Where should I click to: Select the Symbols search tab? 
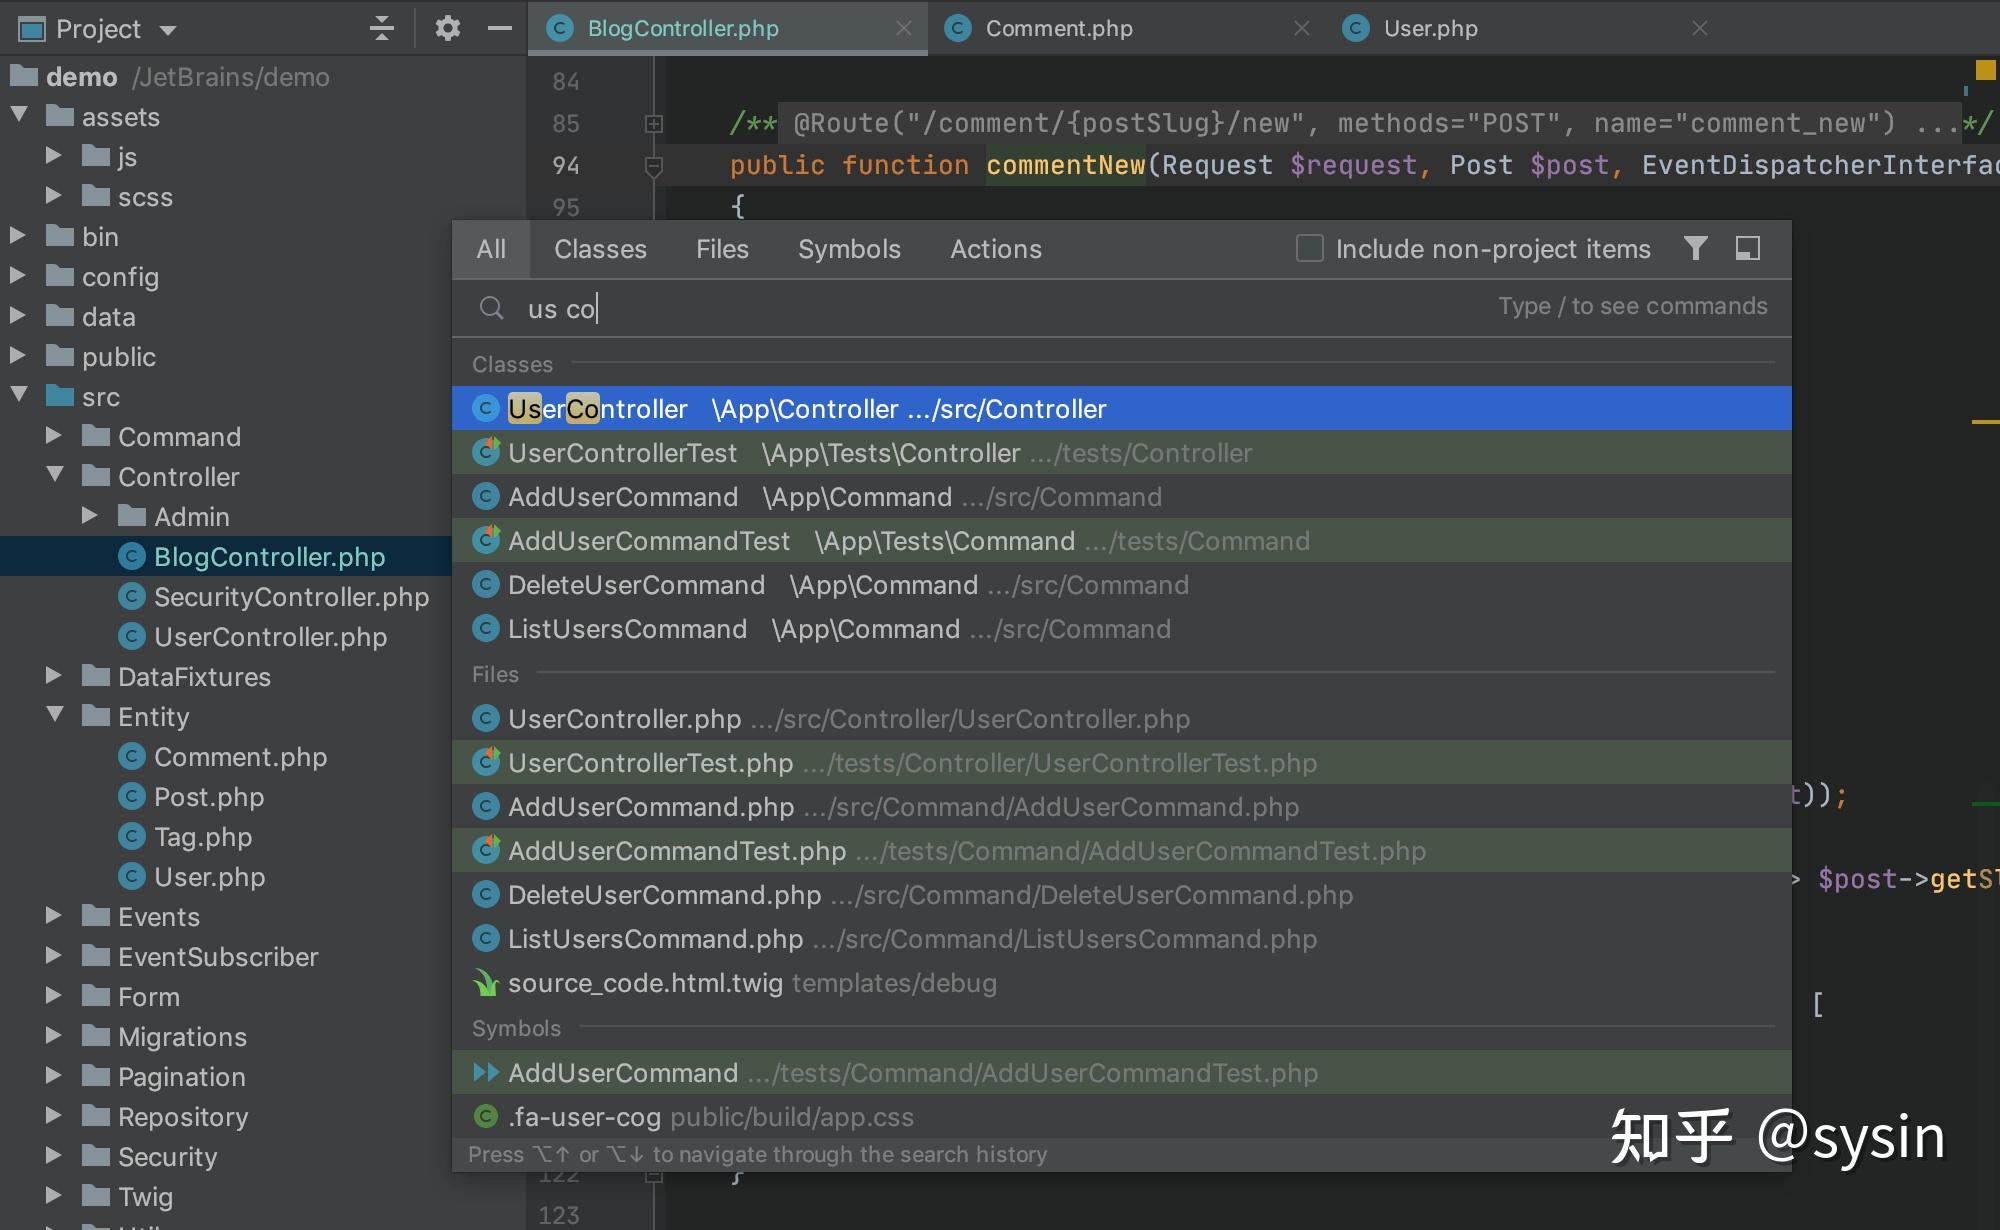(849, 249)
